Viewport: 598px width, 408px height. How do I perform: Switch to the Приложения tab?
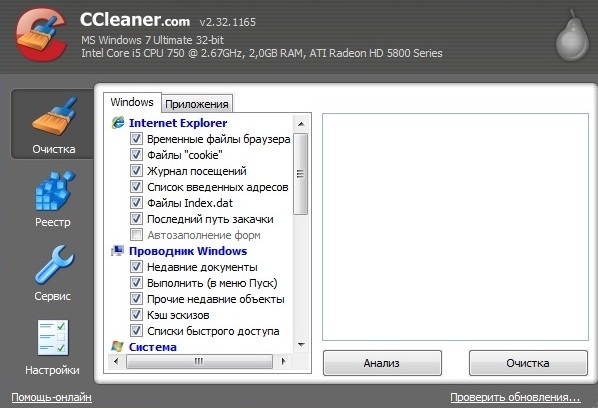[197, 104]
